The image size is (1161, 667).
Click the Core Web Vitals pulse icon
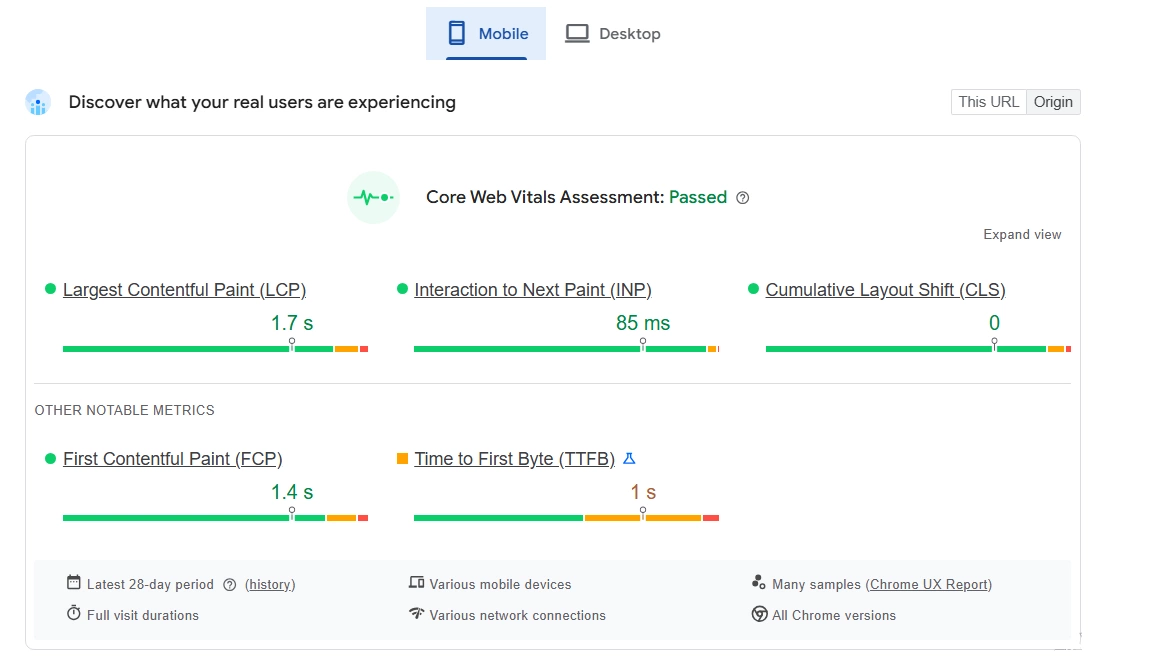(374, 198)
